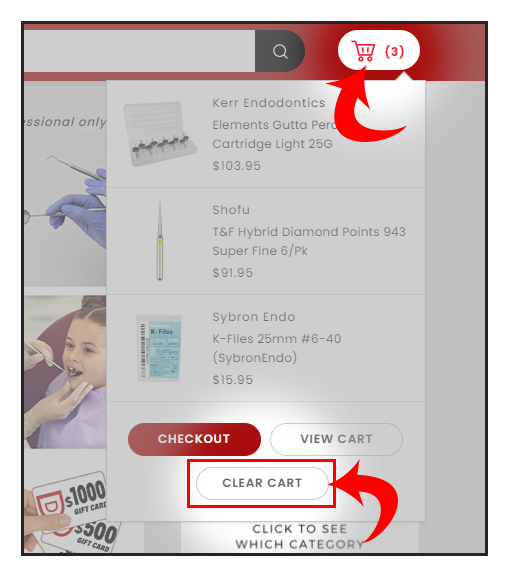Click the CLEAR CART button

tap(262, 483)
